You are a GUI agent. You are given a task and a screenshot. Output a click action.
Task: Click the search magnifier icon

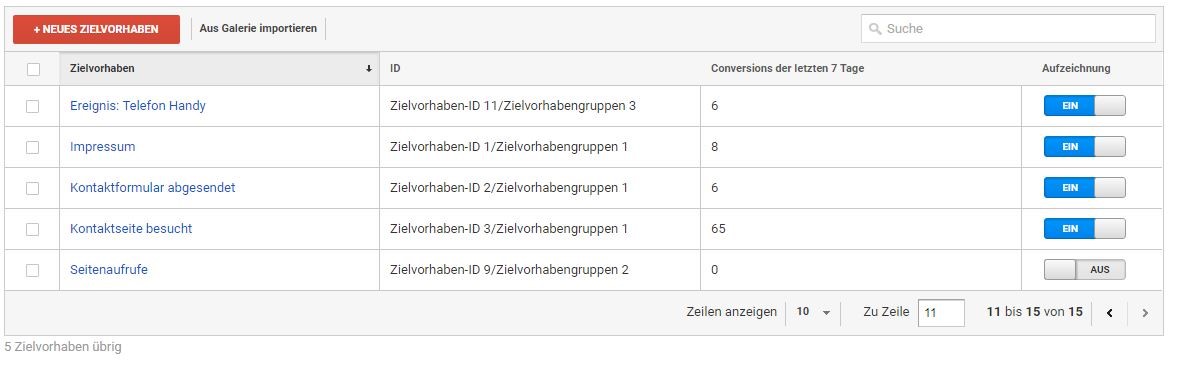pyautogui.click(x=875, y=29)
